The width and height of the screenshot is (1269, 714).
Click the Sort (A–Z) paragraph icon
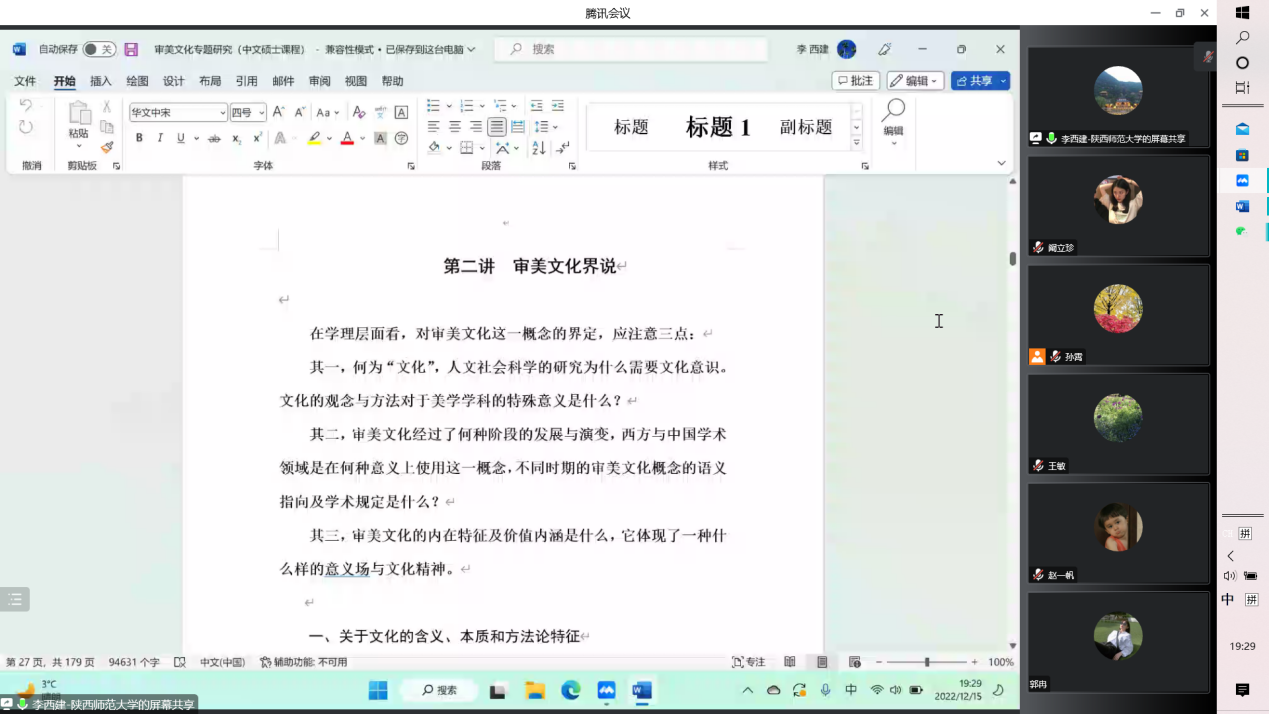click(x=539, y=148)
